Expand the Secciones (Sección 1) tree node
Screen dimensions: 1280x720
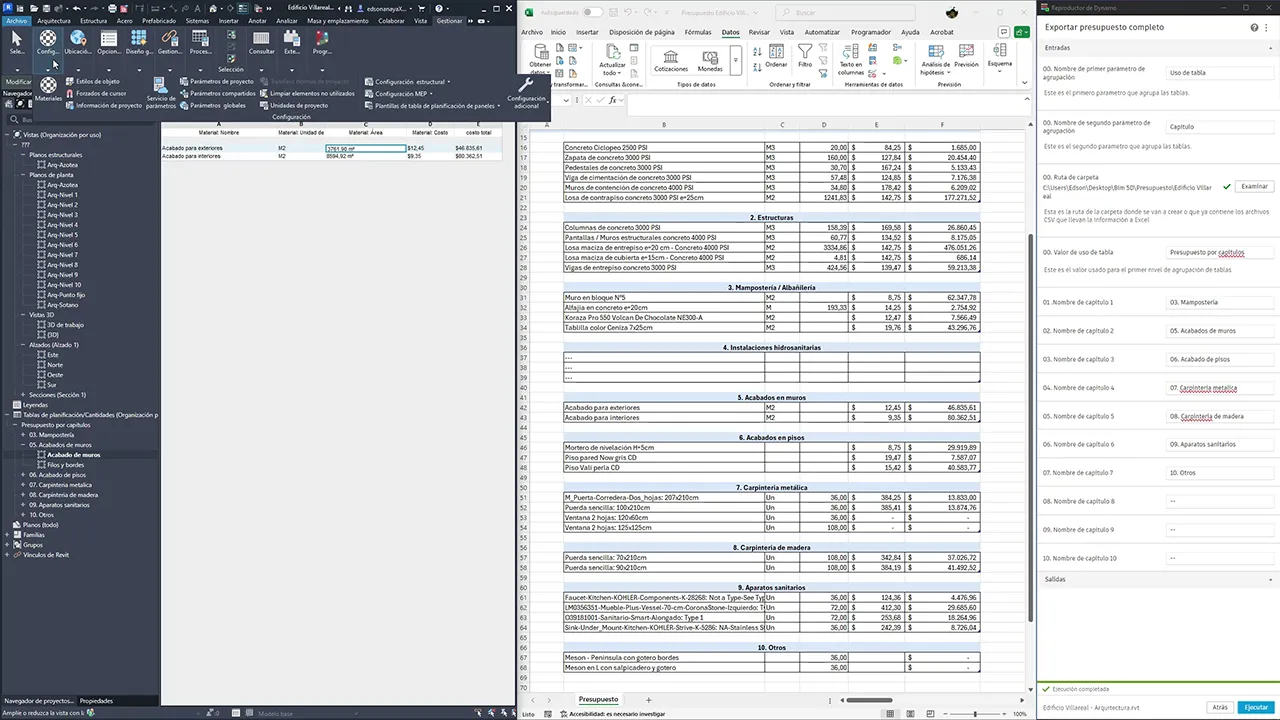coord(22,395)
